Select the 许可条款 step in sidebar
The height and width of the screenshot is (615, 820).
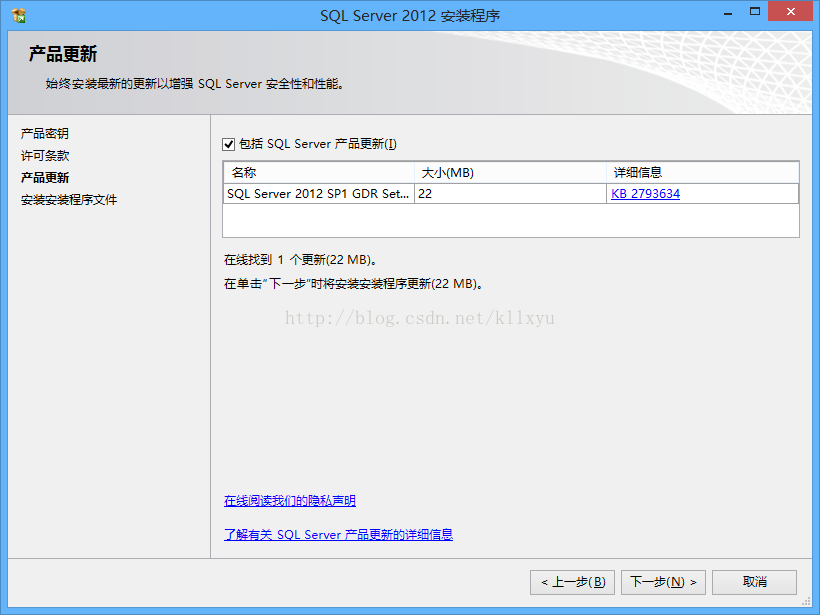44,155
